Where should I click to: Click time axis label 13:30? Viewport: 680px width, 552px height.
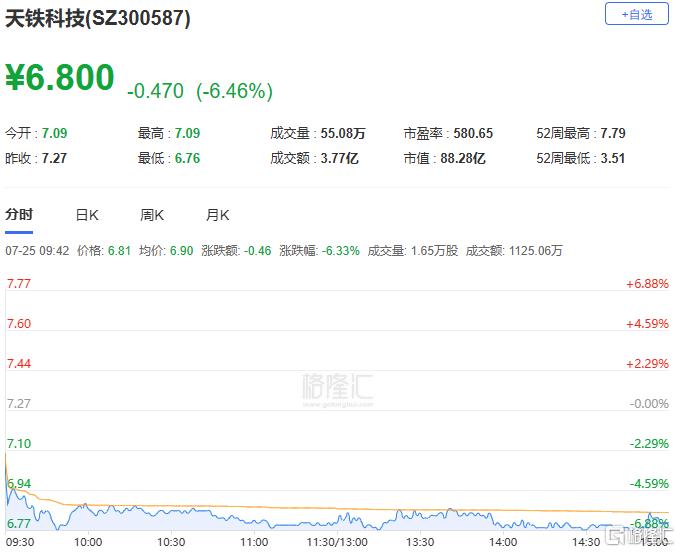420,542
